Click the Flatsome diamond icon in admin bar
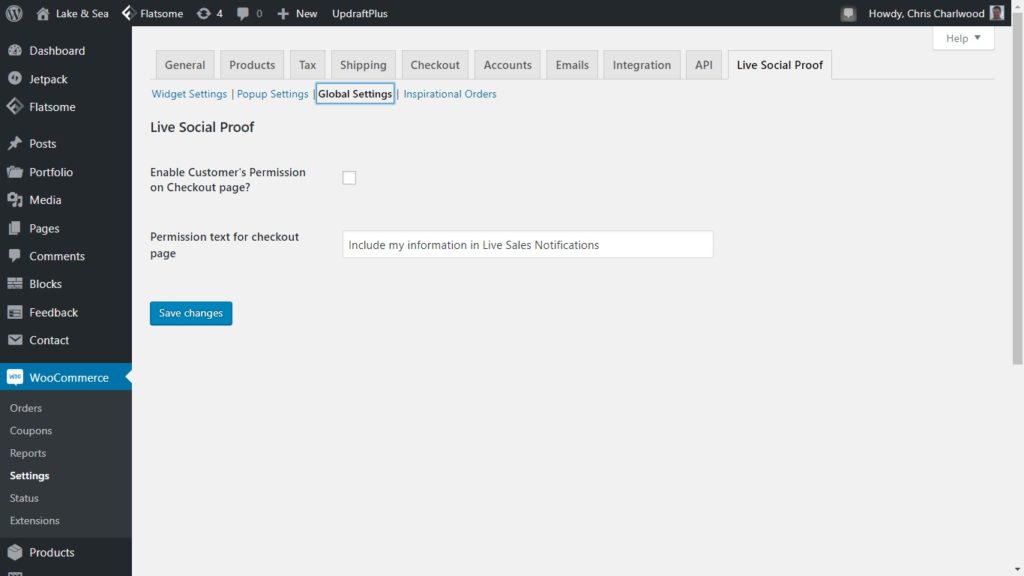 129,13
